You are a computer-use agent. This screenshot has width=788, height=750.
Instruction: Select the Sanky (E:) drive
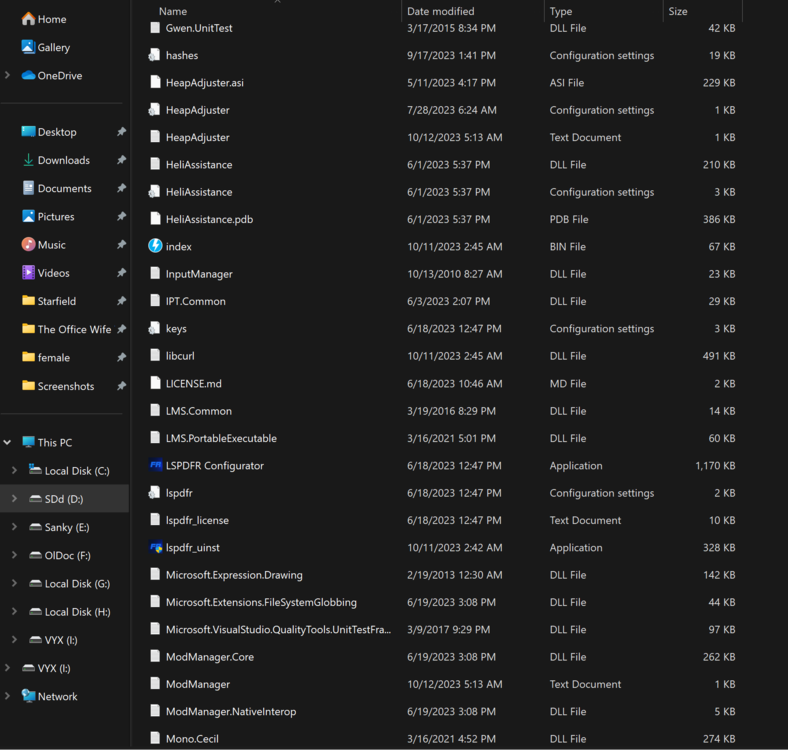tap(67, 527)
